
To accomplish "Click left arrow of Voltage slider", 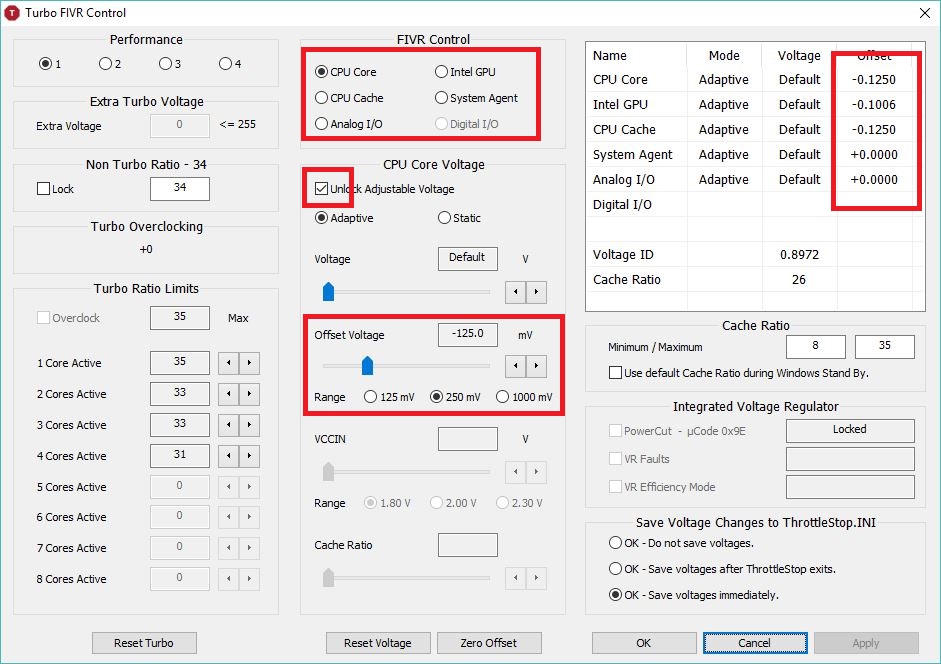I will (516, 292).
